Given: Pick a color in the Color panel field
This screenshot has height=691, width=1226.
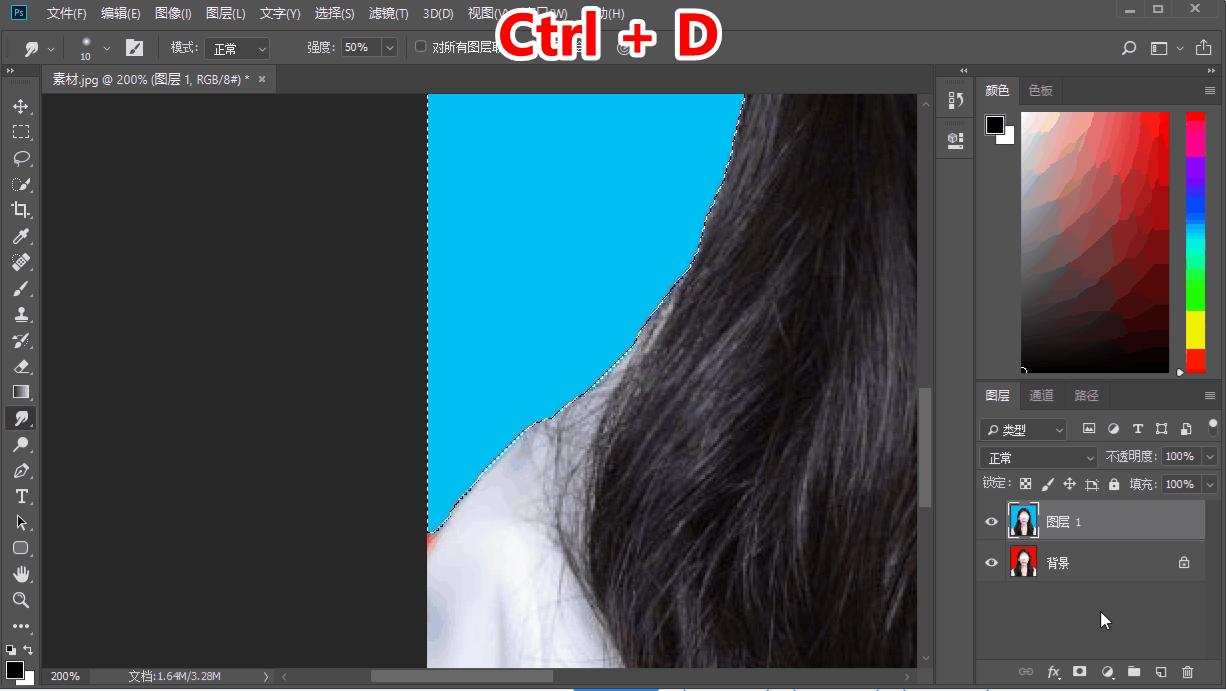Looking at the screenshot, I should click(x=1095, y=242).
